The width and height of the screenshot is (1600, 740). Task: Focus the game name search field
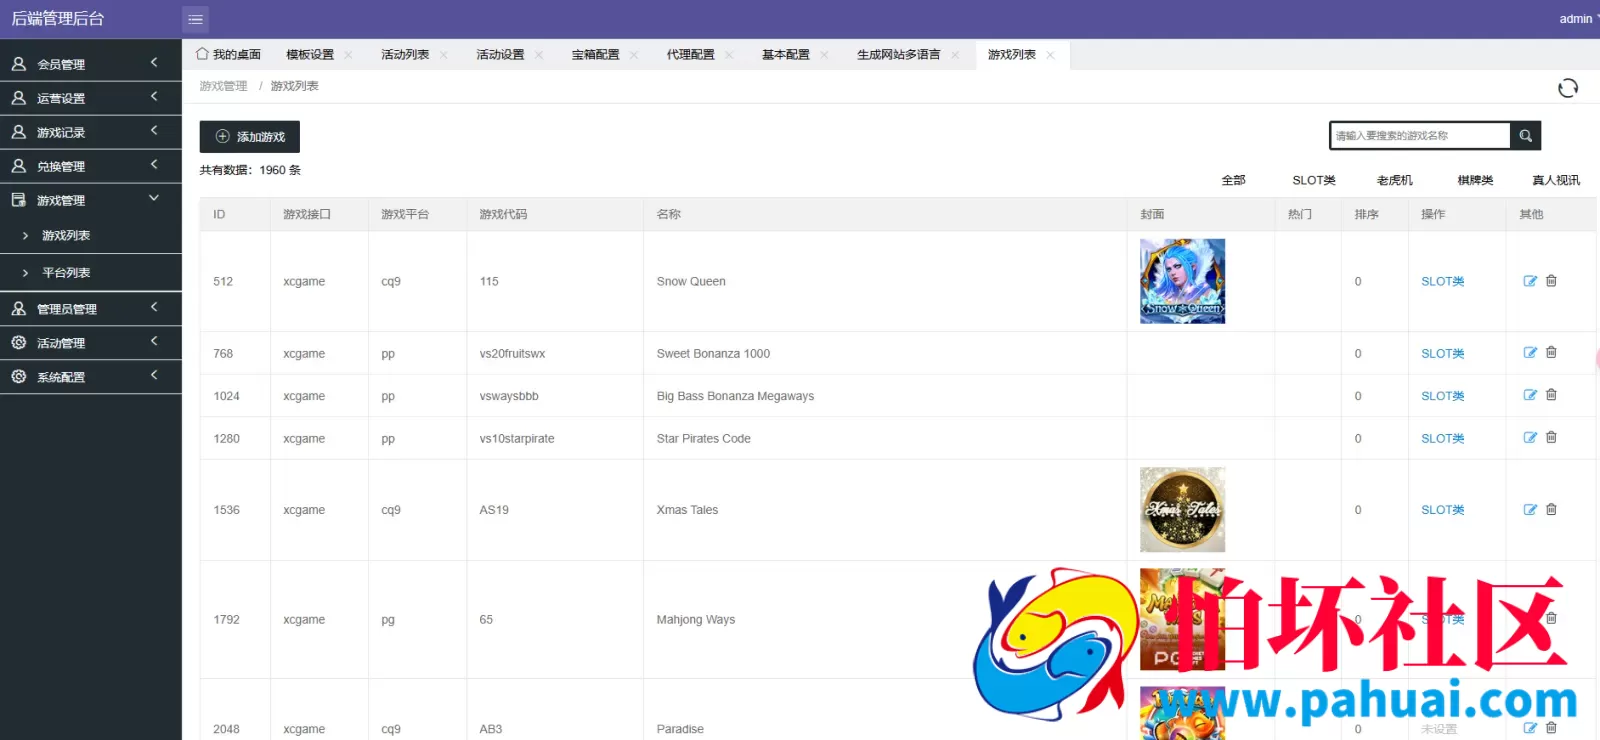click(1420, 135)
